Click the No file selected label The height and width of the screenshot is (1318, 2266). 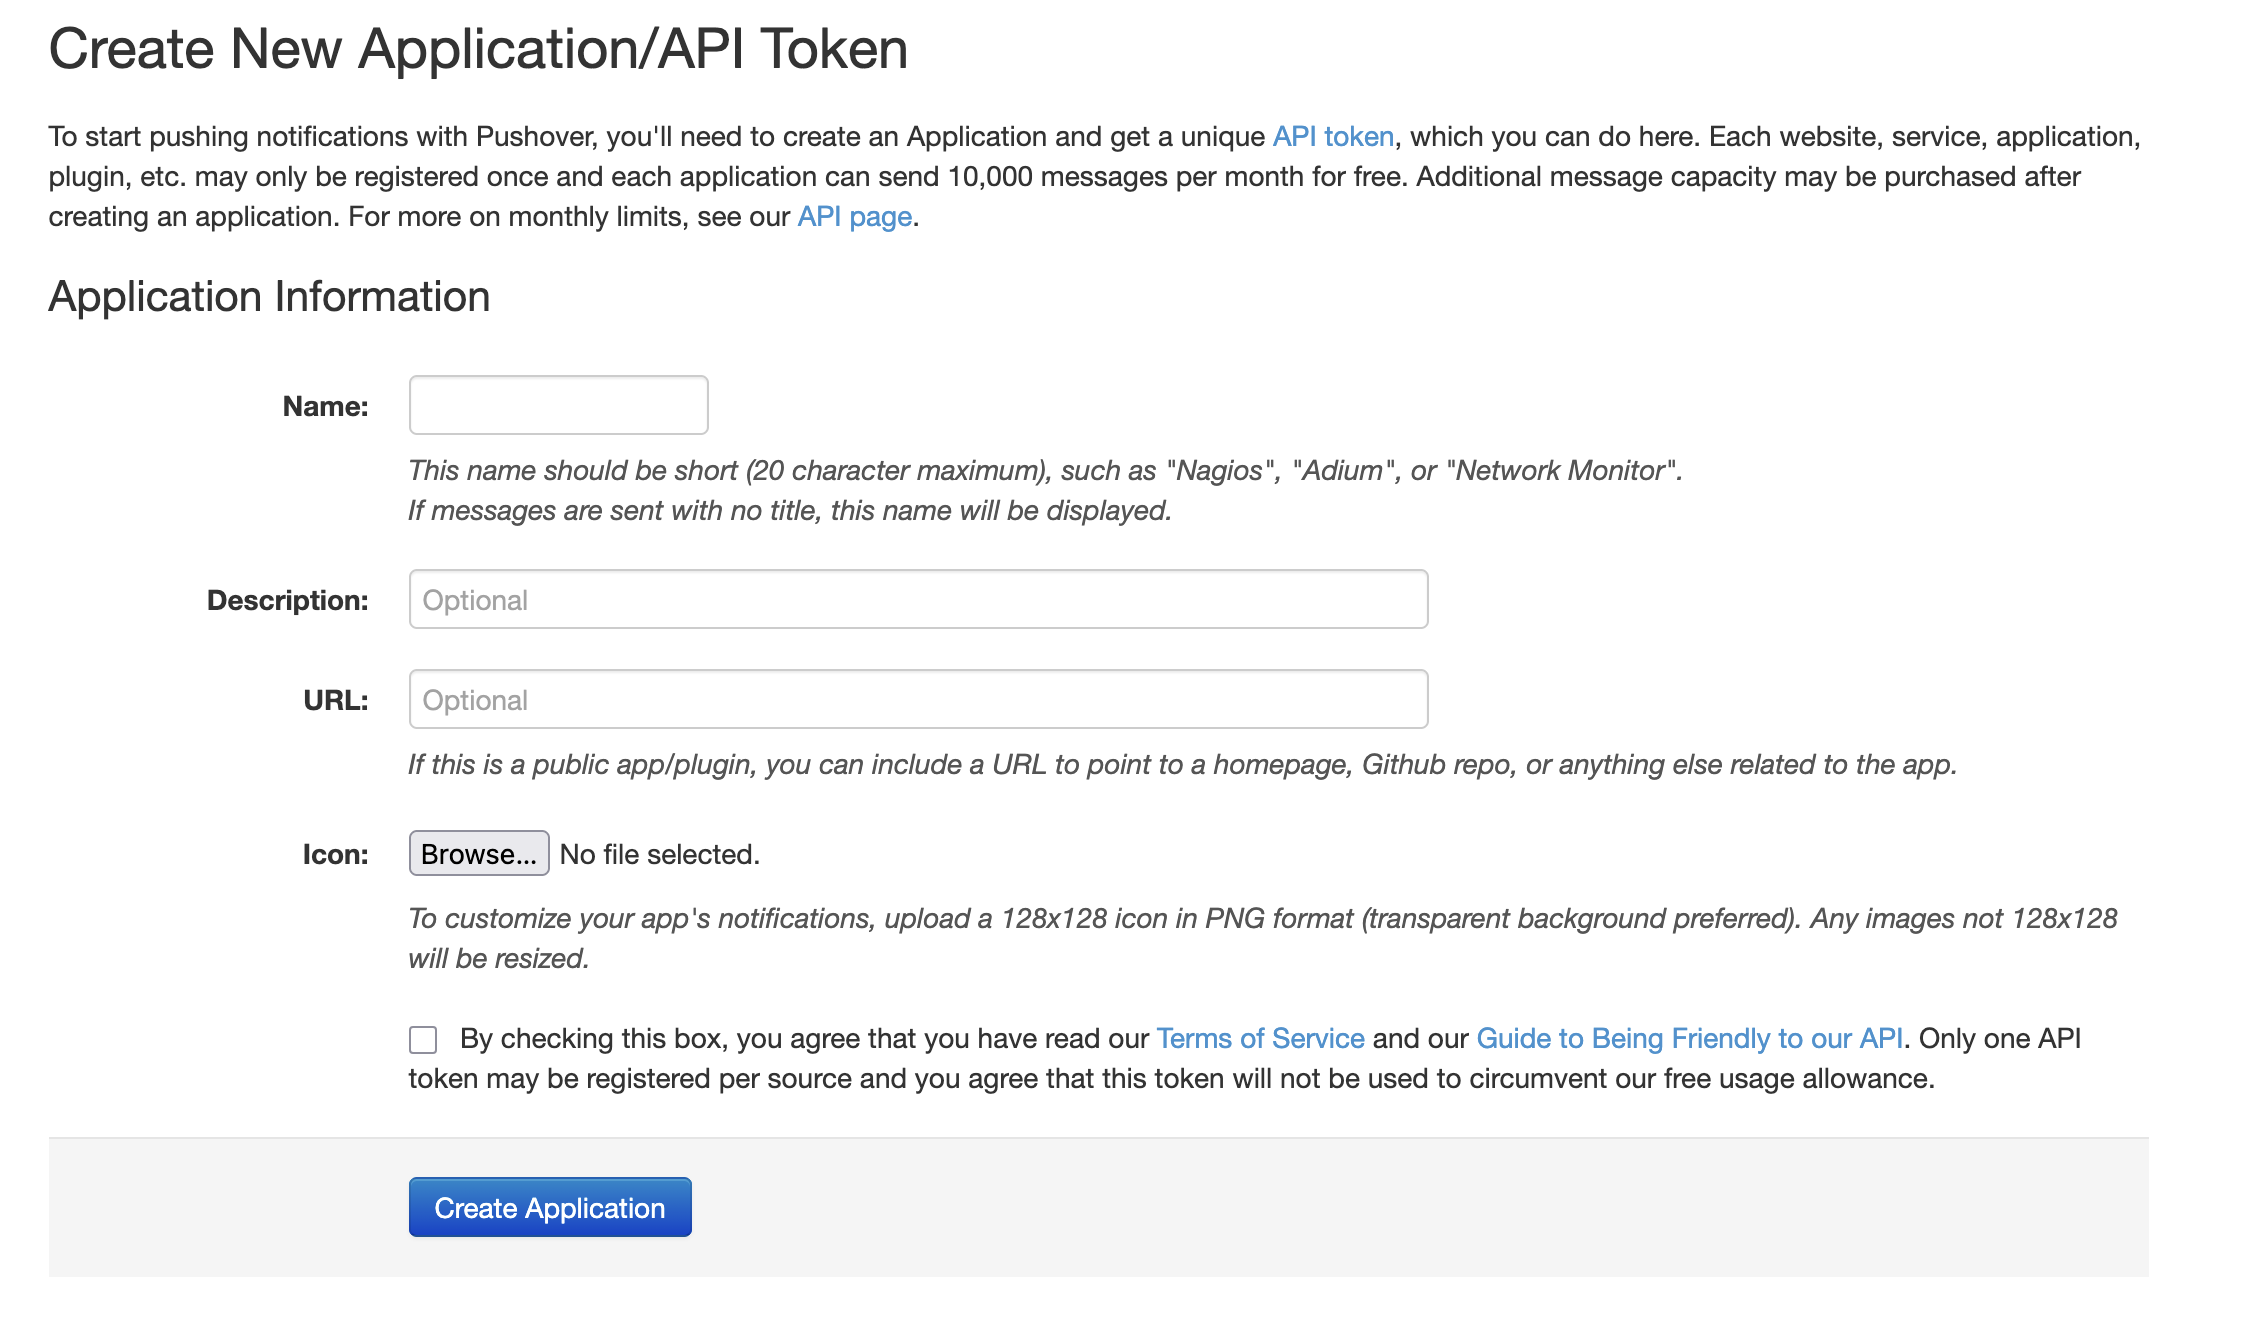tap(659, 852)
